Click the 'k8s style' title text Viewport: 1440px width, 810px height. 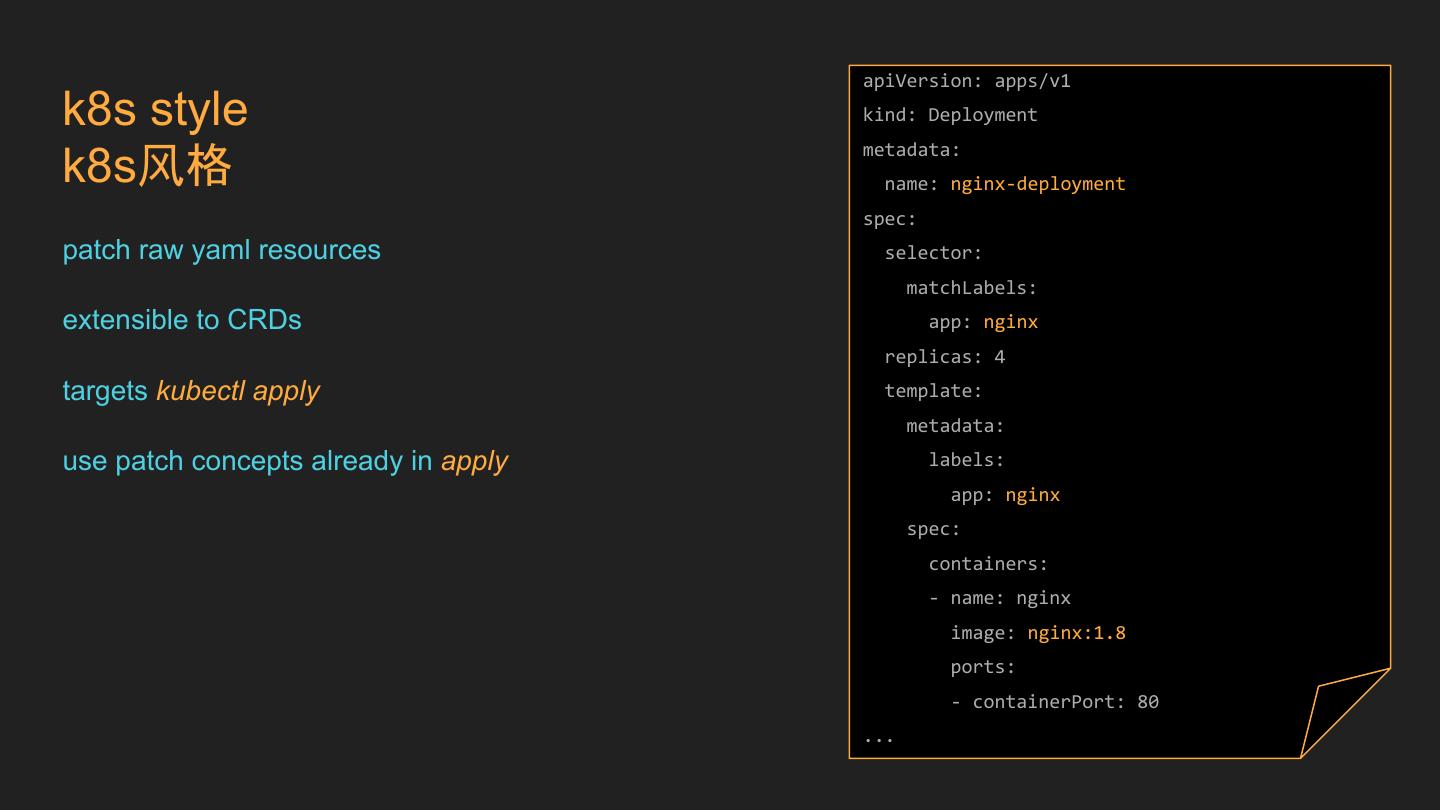click(155, 109)
